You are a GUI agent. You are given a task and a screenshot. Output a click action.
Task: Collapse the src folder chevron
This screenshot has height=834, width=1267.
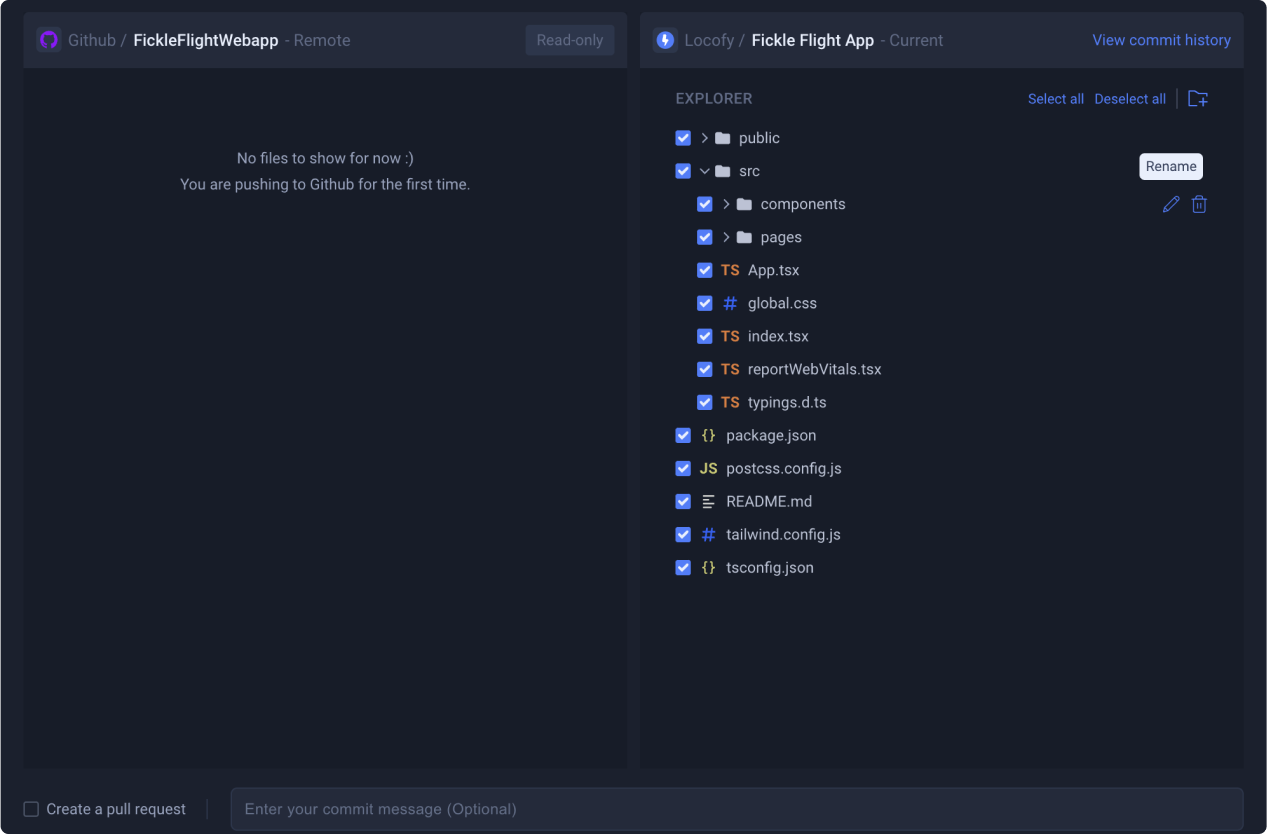(x=704, y=171)
